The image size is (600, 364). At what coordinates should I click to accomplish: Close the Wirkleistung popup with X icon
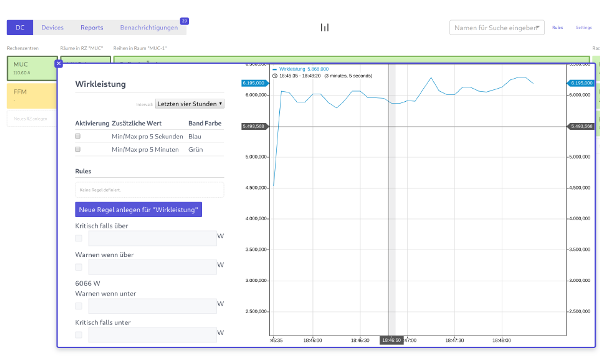click(x=59, y=64)
